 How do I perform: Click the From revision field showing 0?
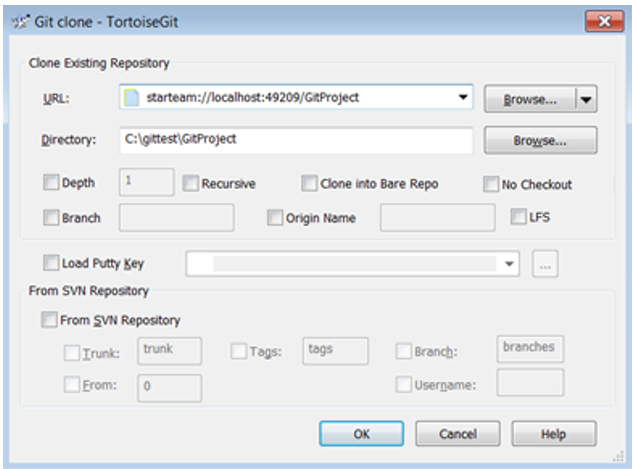(x=169, y=388)
